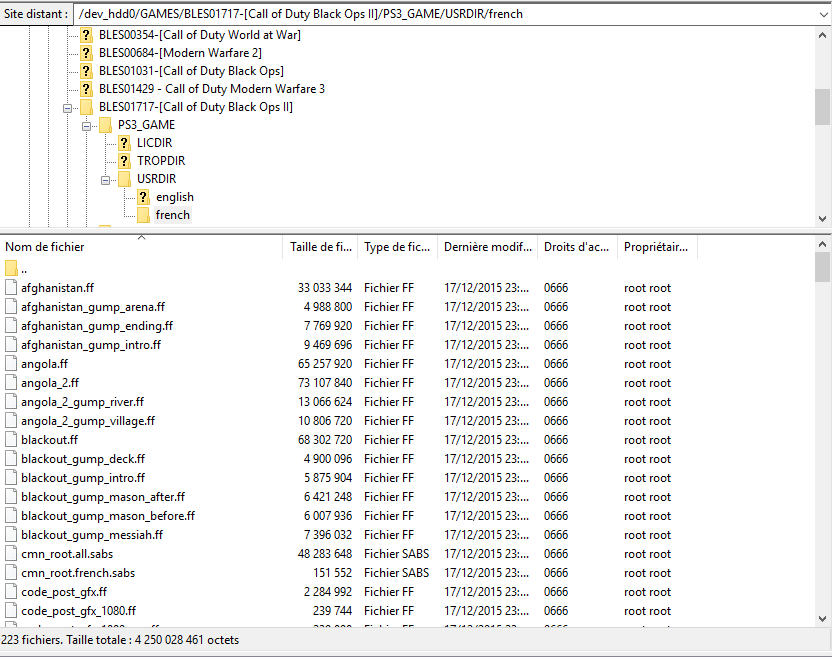Click the BLES01717 Black Ops II folder icon
Viewport: 832px width, 660px height.
coord(86,107)
